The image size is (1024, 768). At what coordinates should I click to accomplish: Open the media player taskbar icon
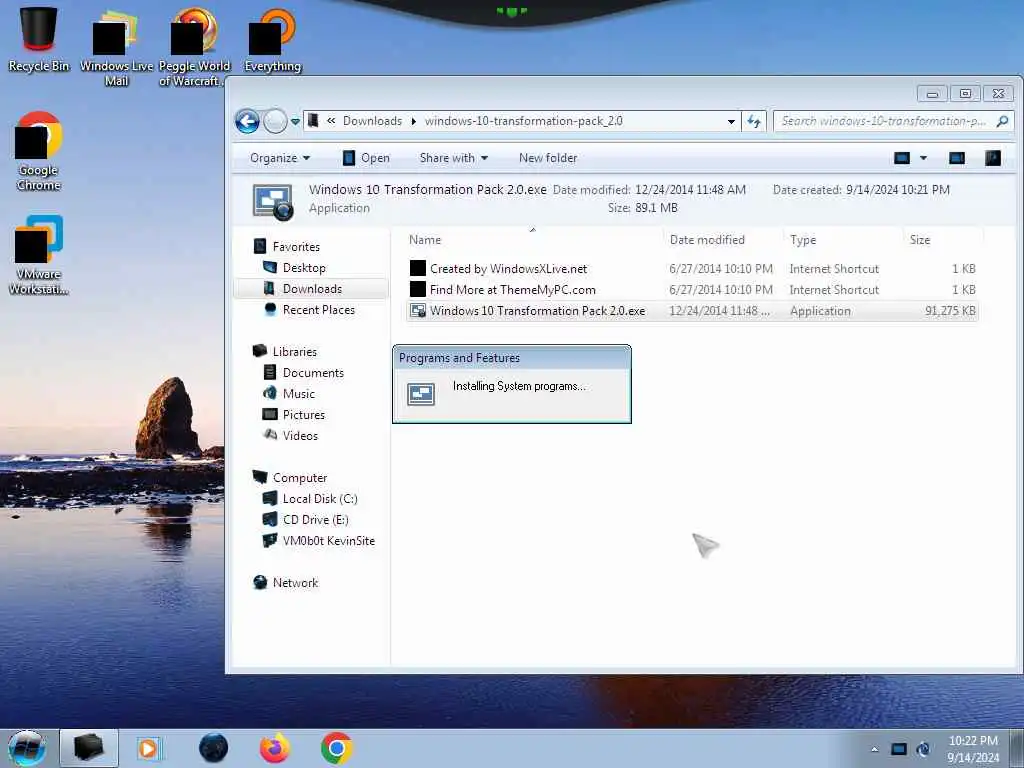pos(148,748)
